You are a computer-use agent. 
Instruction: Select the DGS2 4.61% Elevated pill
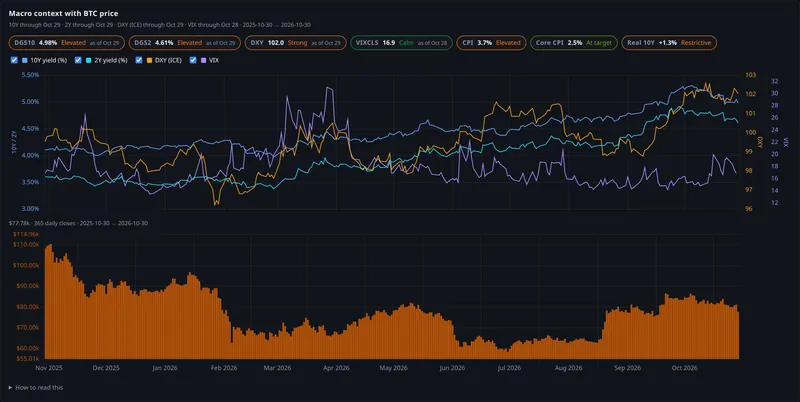tap(185, 43)
